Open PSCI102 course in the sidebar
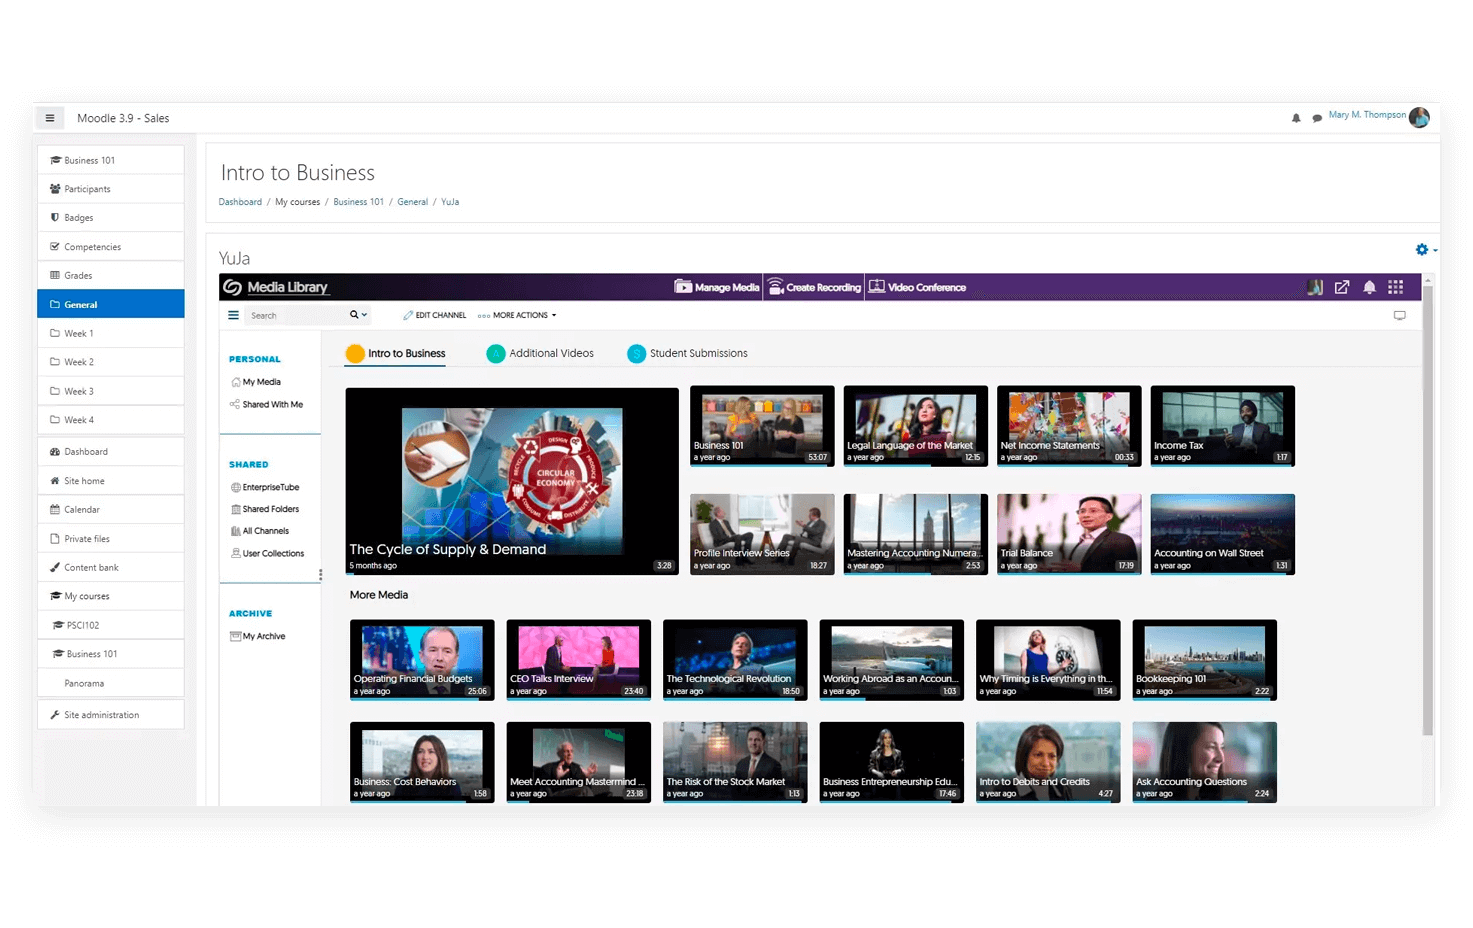The image size is (1473, 928). coord(111,625)
